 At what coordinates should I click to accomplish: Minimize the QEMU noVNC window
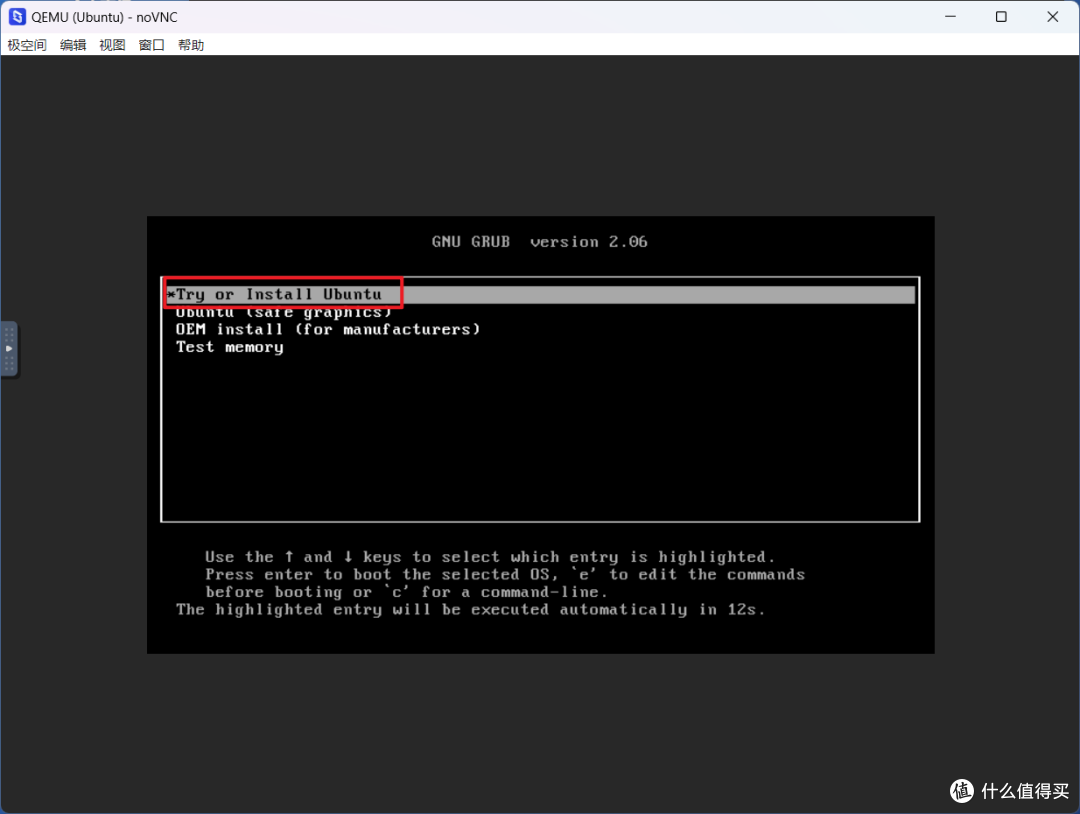(951, 17)
